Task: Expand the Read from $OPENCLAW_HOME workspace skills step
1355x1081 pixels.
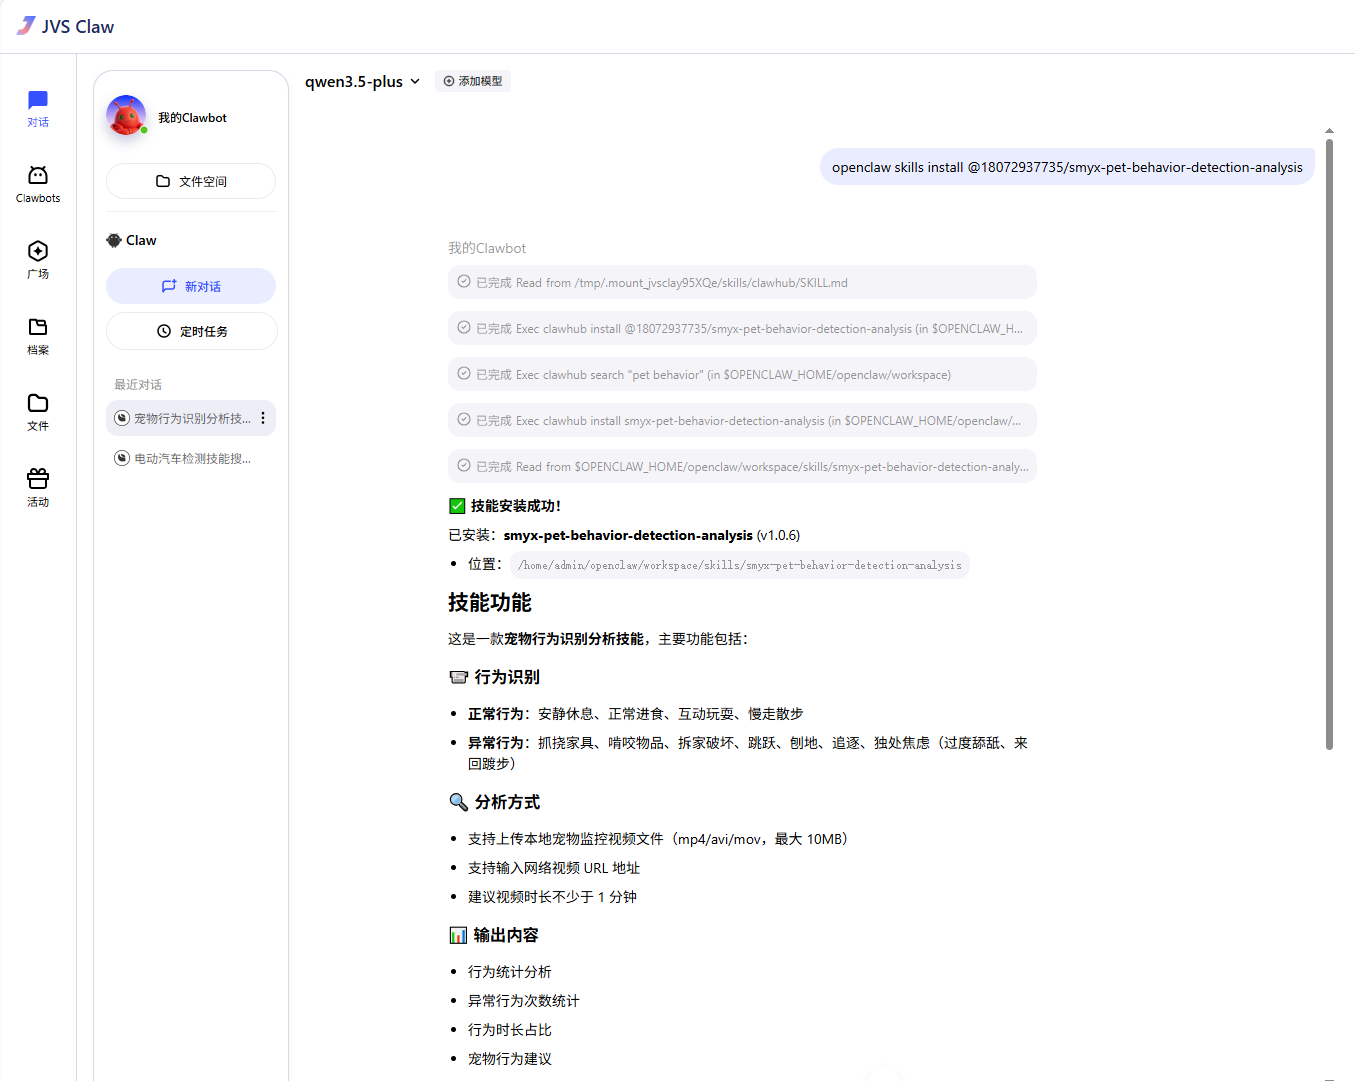Action: (x=742, y=466)
